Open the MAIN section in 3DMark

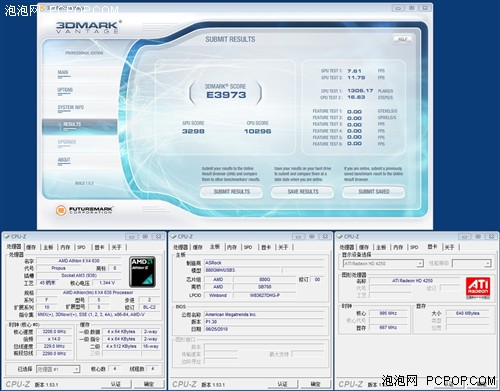[63, 73]
